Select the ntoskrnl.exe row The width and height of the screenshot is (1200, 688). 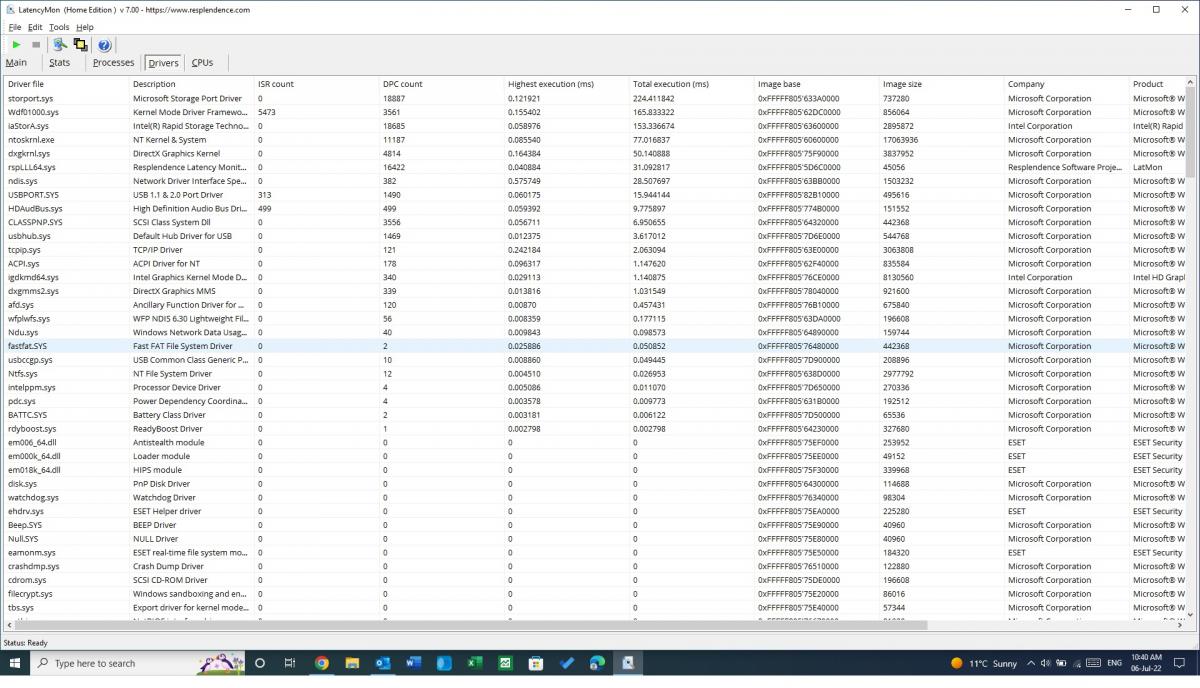point(595,140)
